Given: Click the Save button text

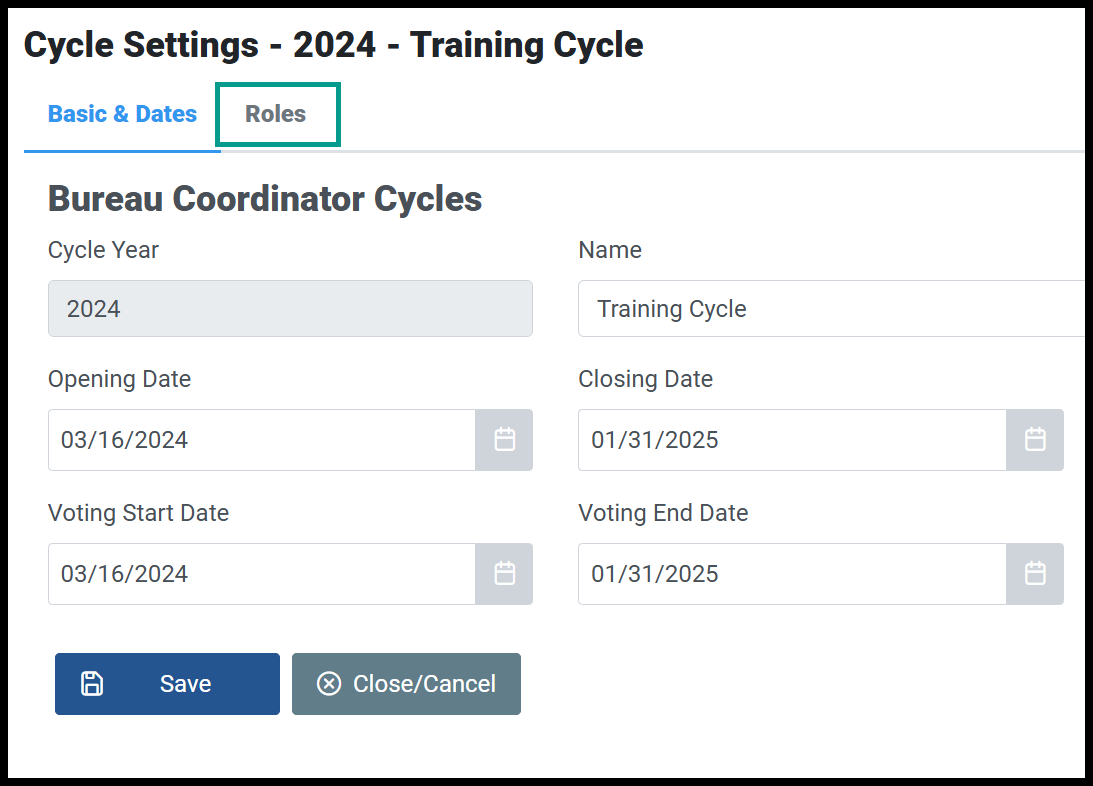Looking at the screenshot, I should pyautogui.click(x=185, y=684).
